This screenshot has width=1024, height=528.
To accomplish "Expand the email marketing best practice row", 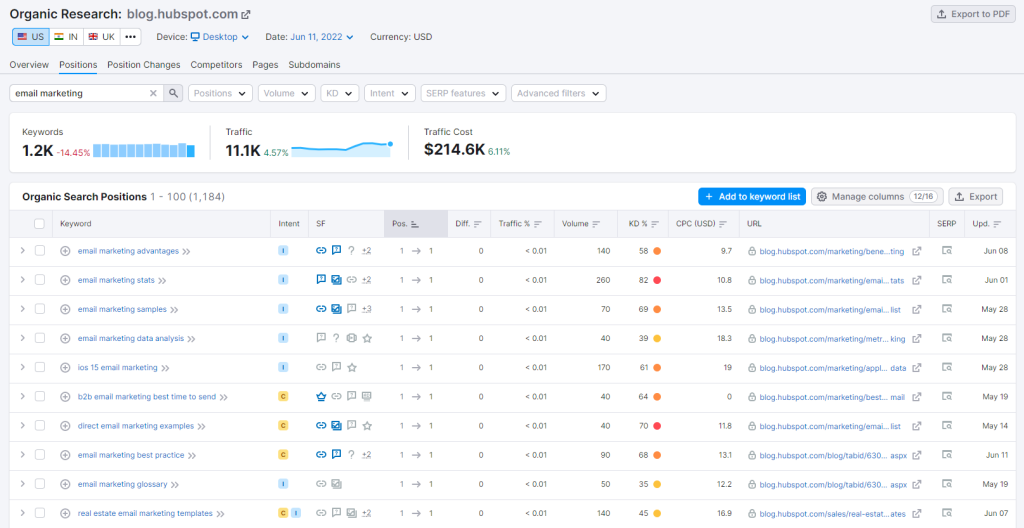I will click(22, 455).
